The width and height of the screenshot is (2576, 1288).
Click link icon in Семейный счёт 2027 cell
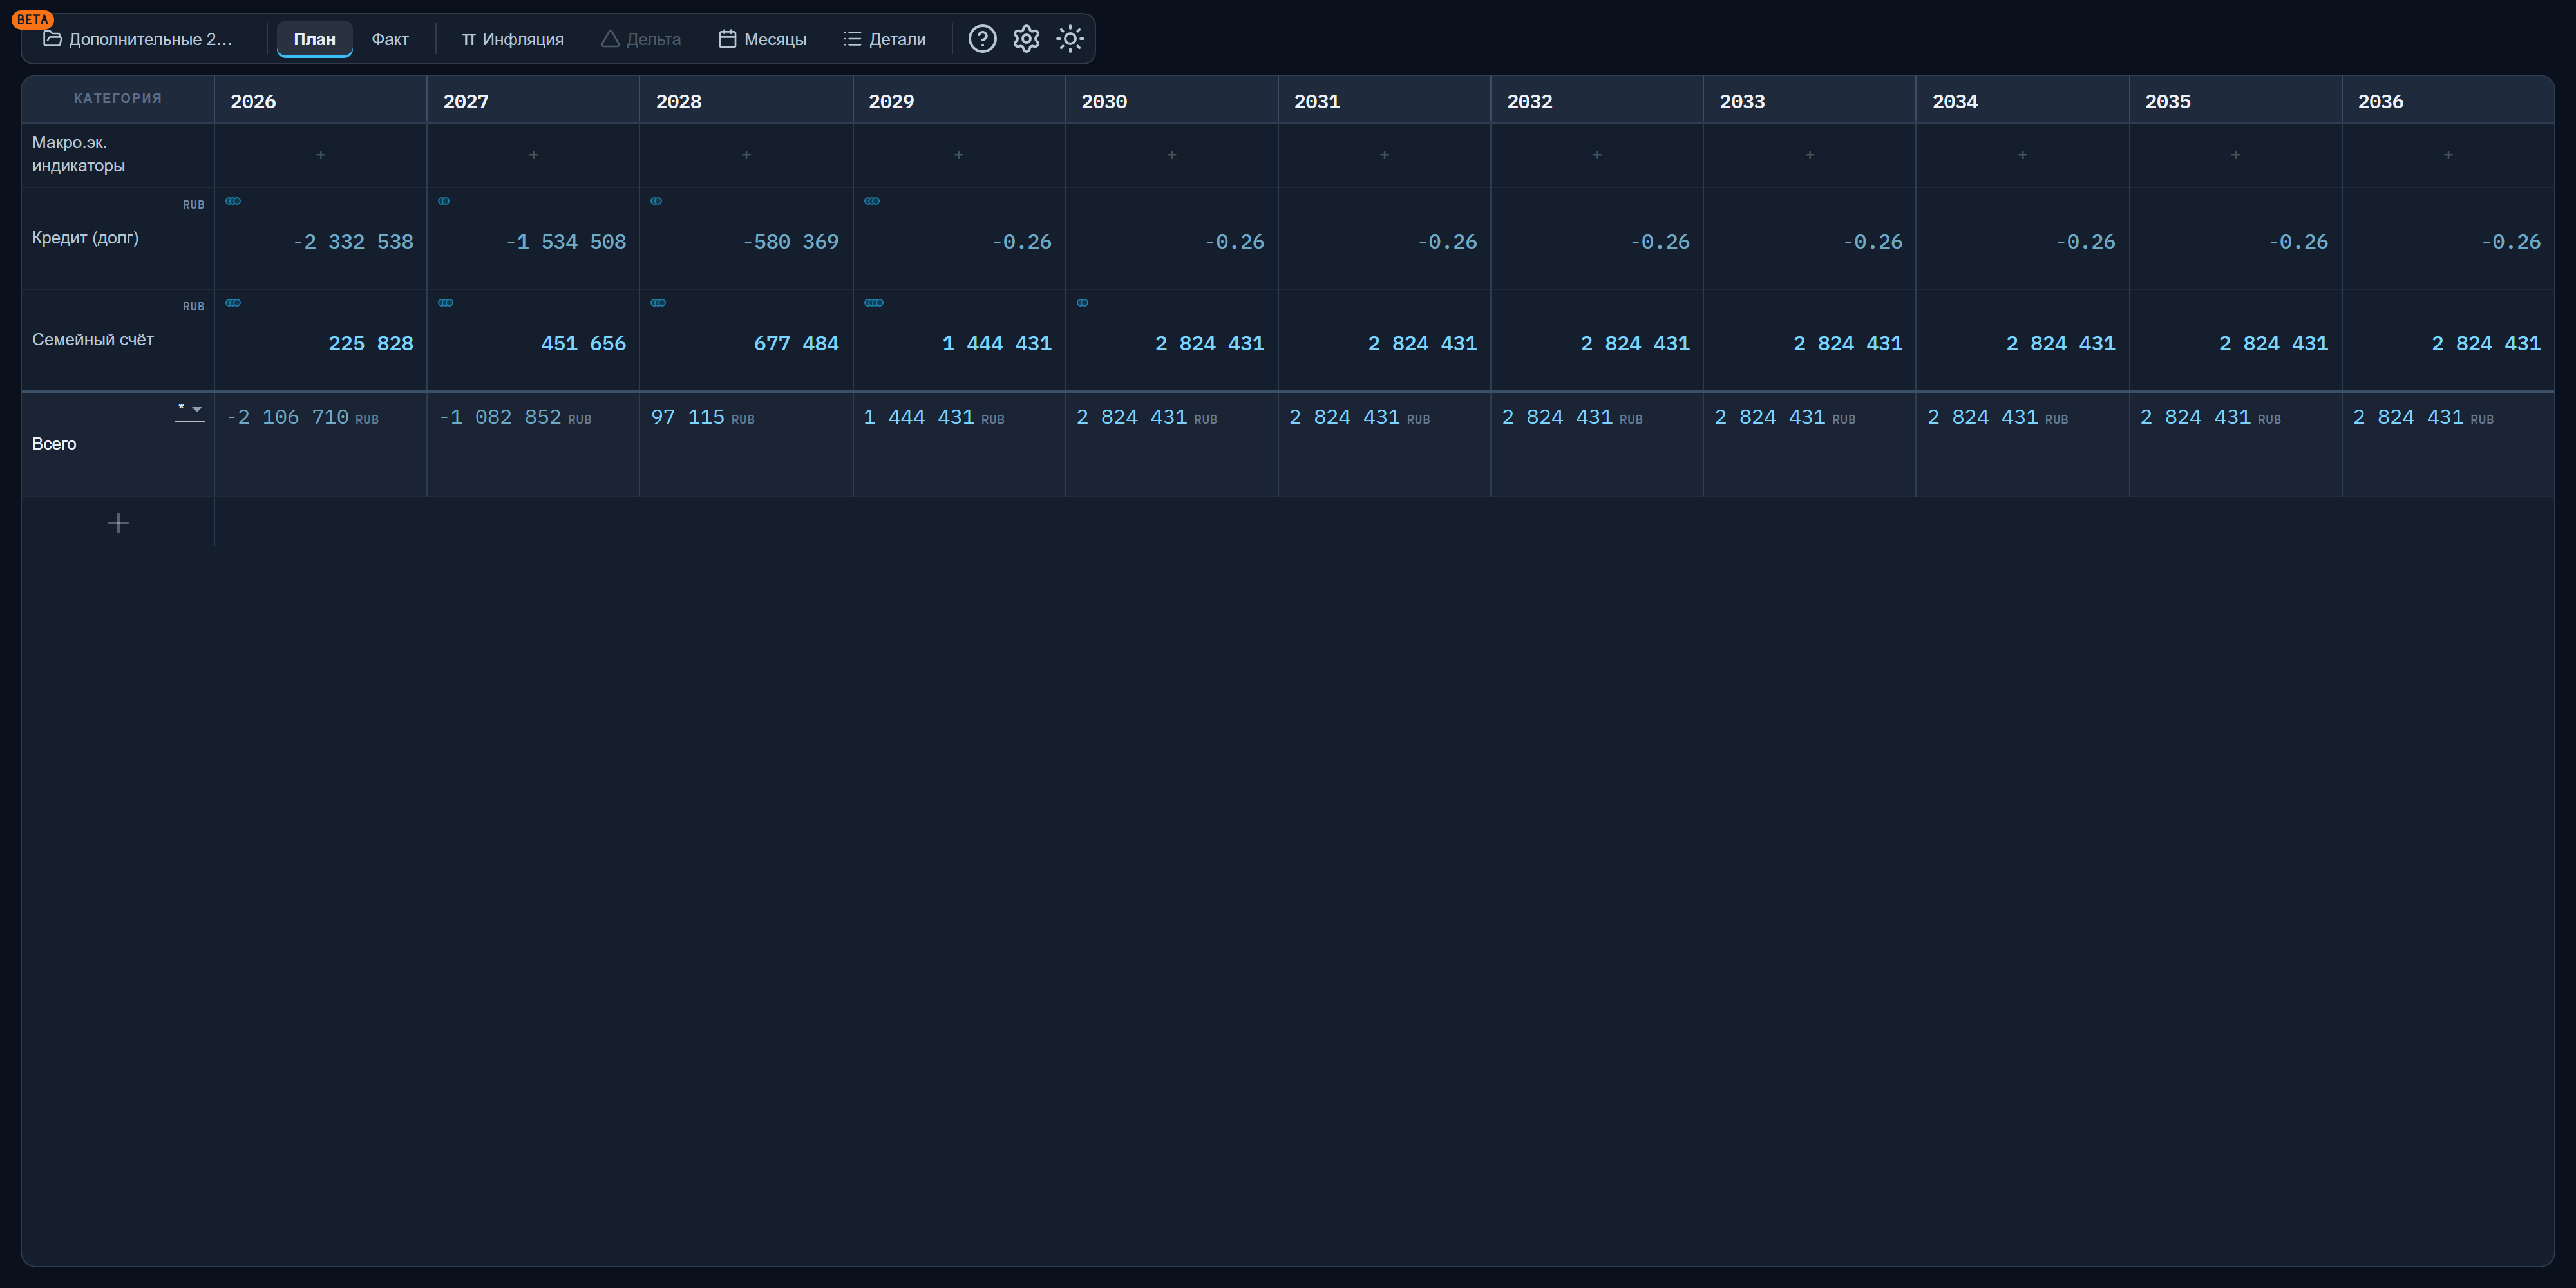pos(446,303)
